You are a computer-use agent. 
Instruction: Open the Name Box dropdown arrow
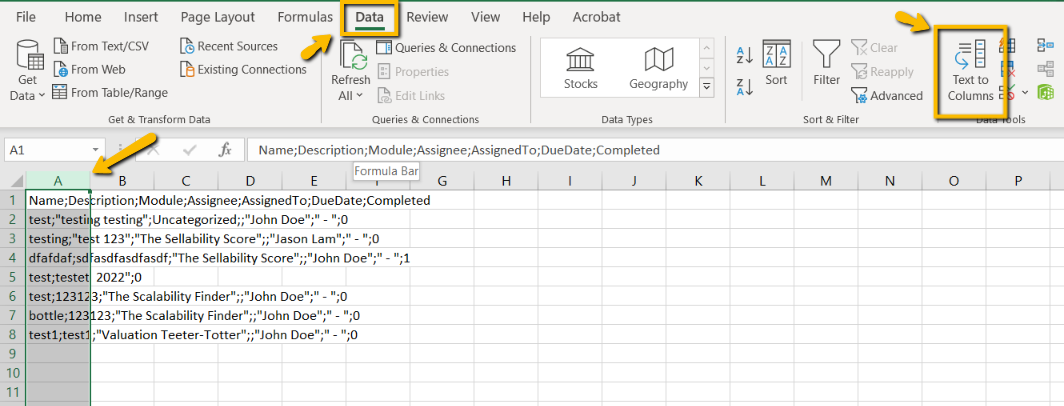click(x=96, y=150)
